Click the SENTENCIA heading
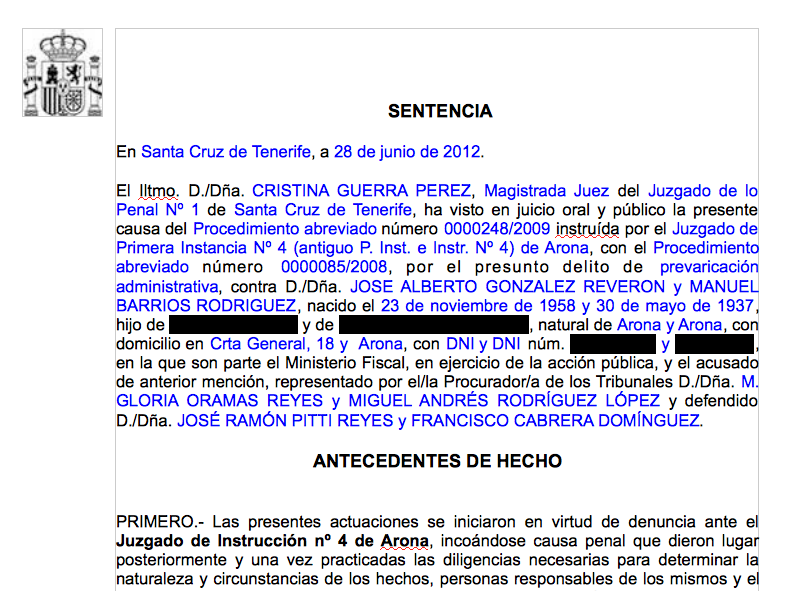 pyautogui.click(x=440, y=111)
